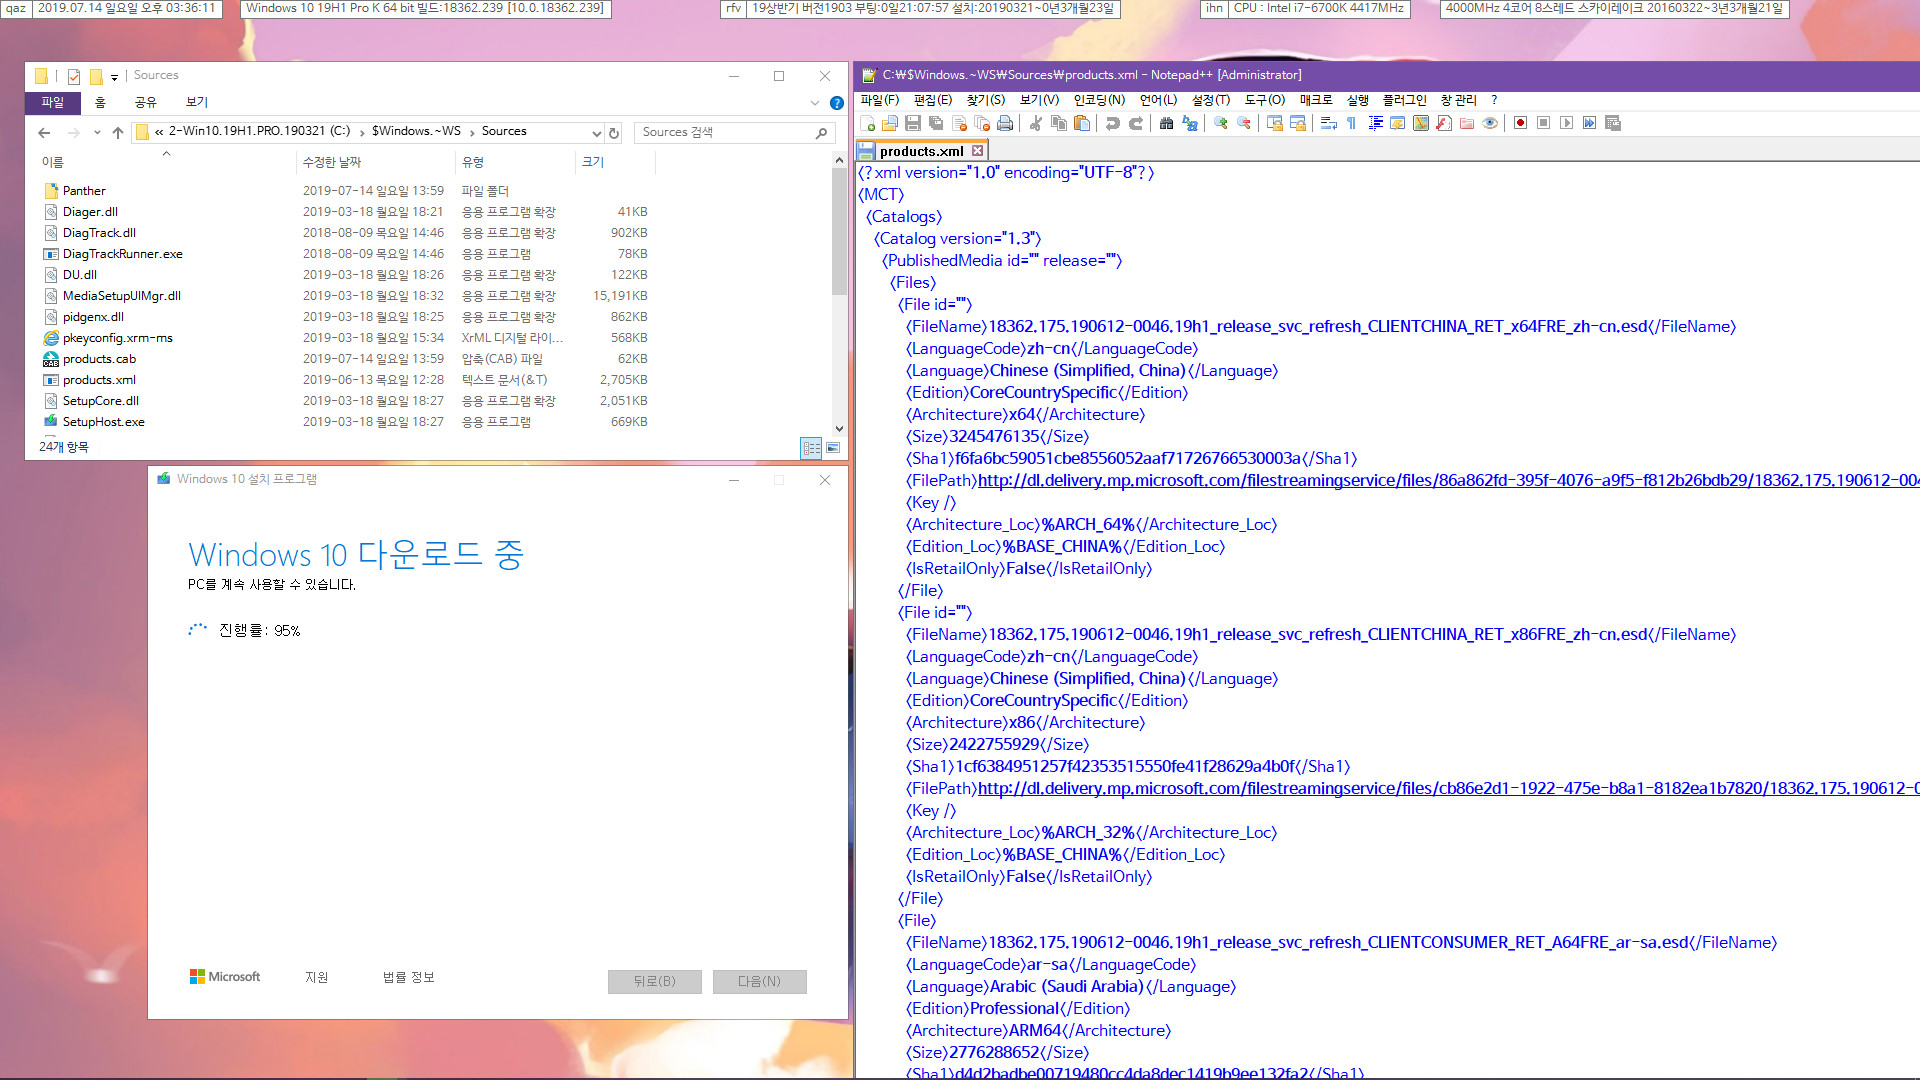Click 뒤로(B) button in setup window

(x=654, y=981)
